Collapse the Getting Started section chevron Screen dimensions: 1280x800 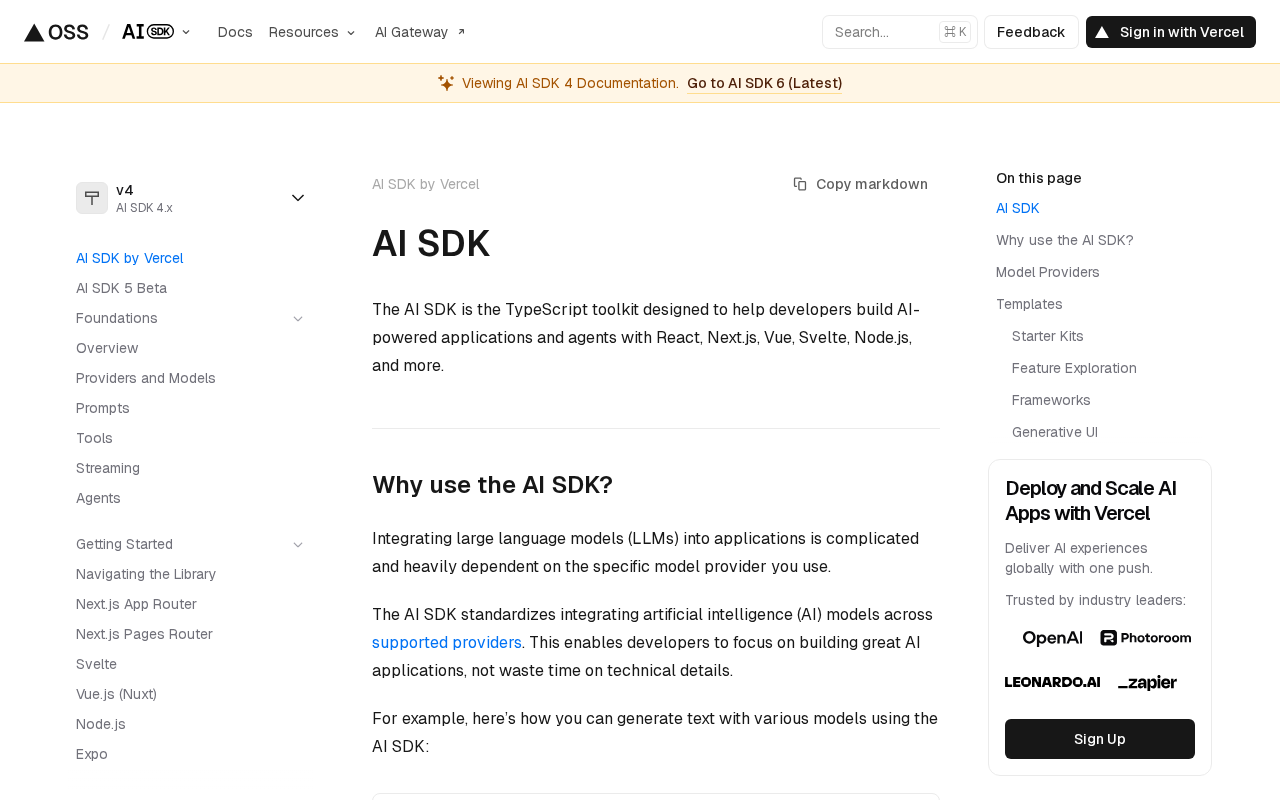tap(298, 545)
